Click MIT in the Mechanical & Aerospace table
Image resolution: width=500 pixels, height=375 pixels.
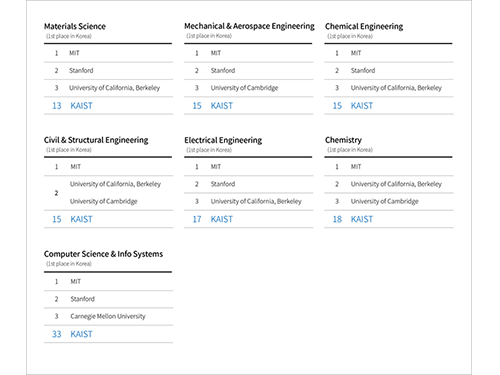[216, 53]
